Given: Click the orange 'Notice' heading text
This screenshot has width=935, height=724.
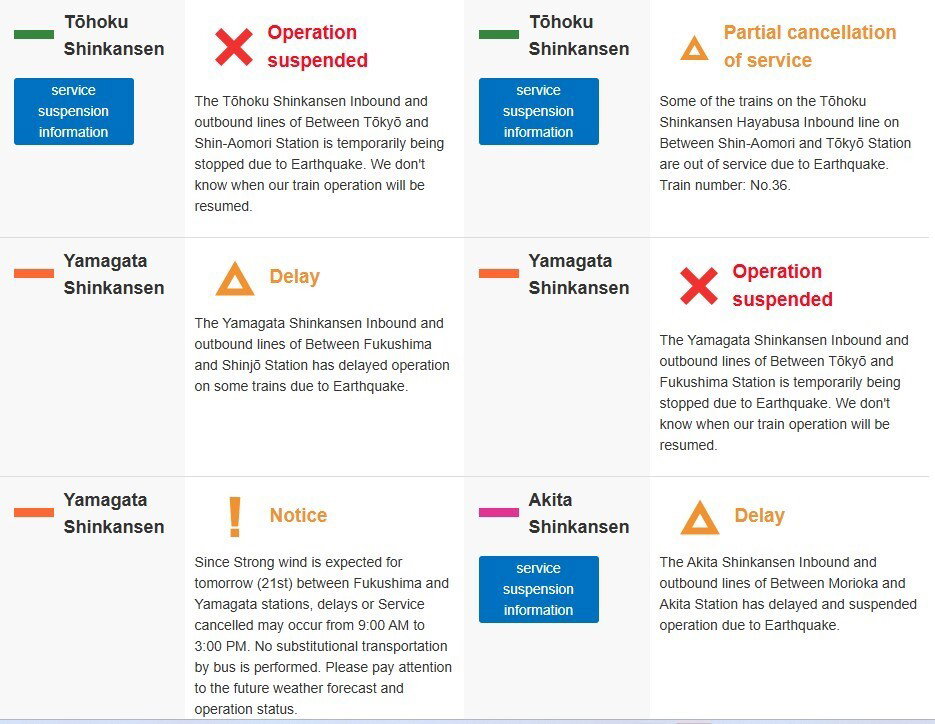Looking at the screenshot, I should (298, 515).
